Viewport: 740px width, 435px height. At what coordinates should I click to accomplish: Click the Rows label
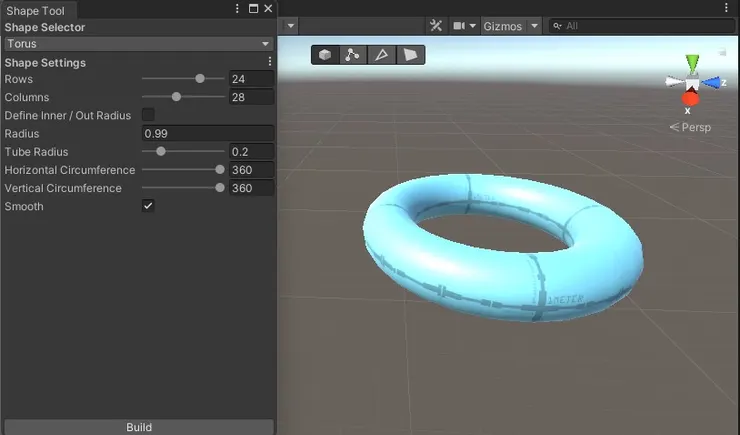point(19,79)
